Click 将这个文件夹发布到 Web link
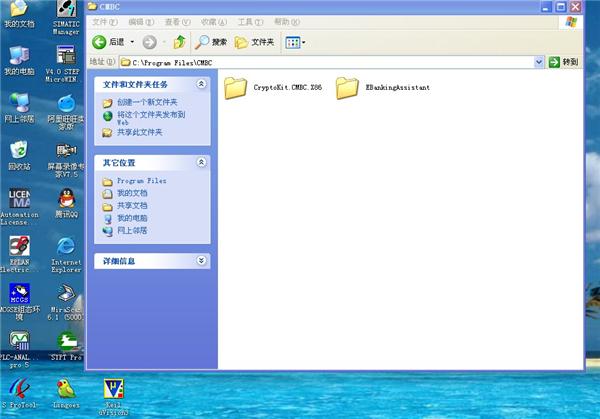600x419 pixels. [x=151, y=118]
